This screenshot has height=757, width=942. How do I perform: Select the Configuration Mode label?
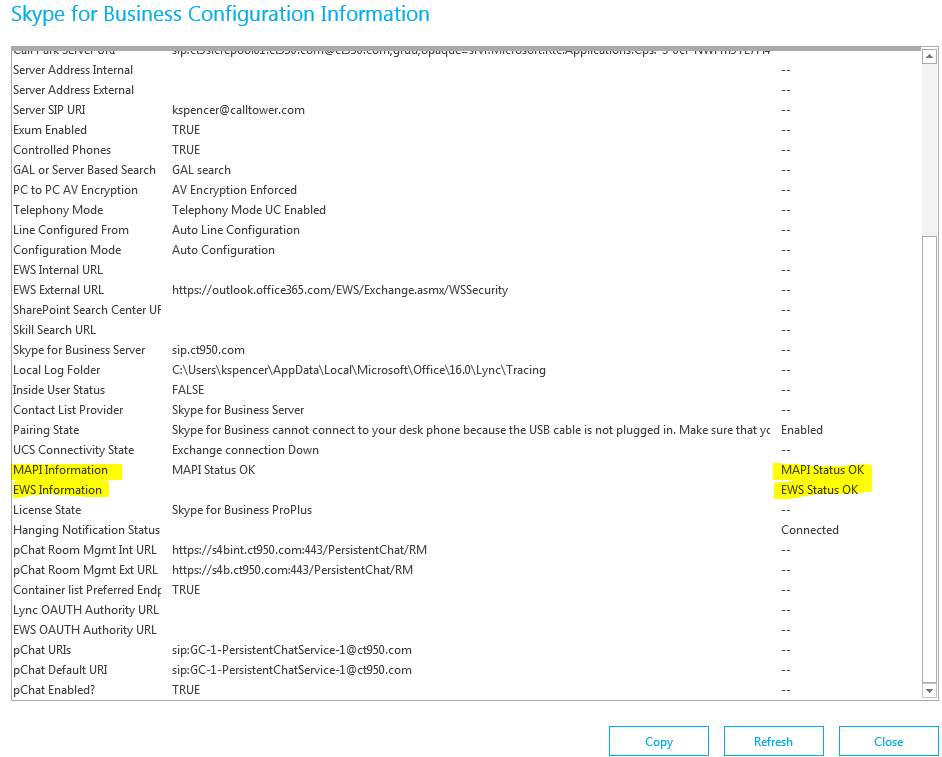click(67, 250)
